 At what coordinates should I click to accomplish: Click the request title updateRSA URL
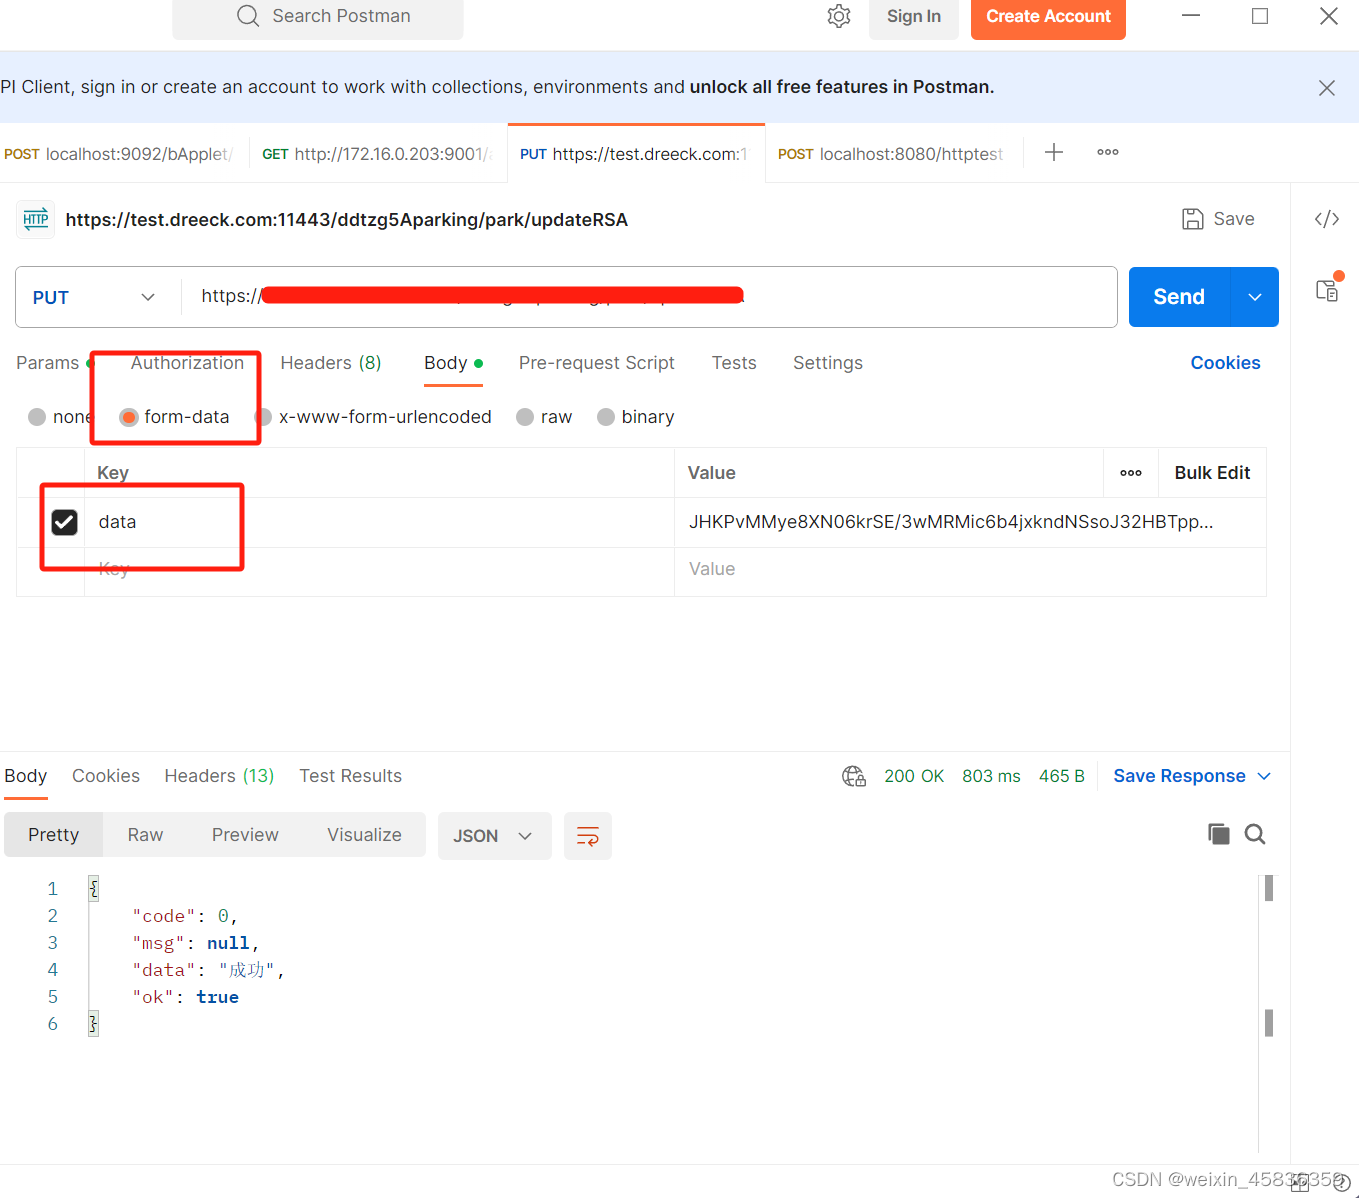coord(347,220)
